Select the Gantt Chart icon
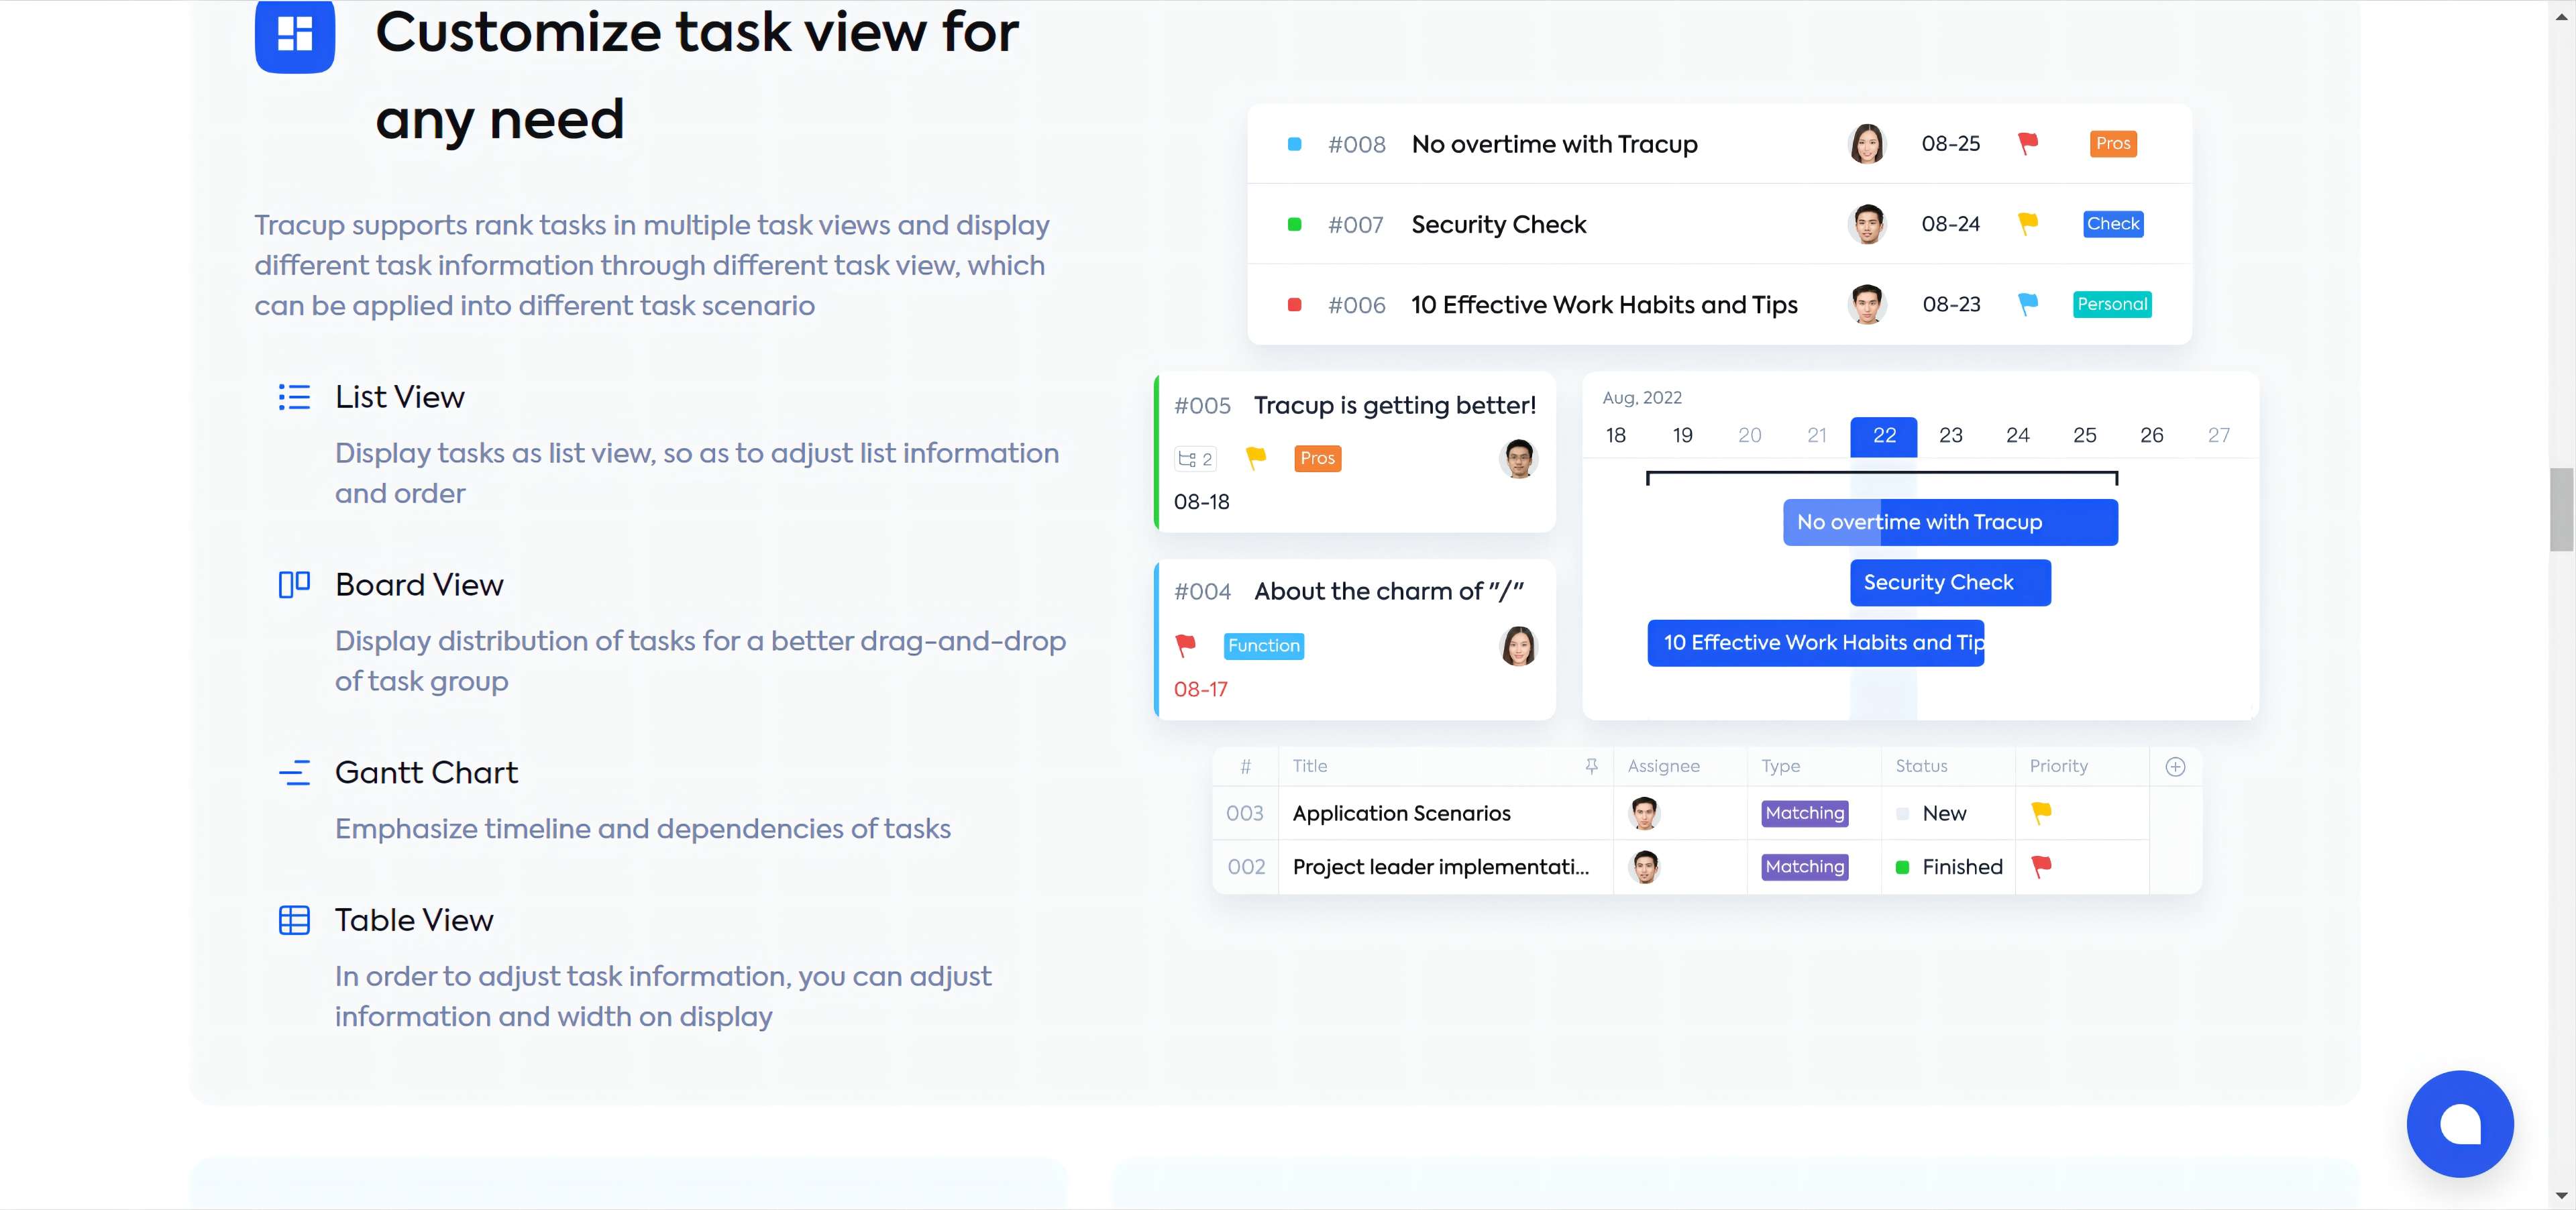 pos(293,772)
